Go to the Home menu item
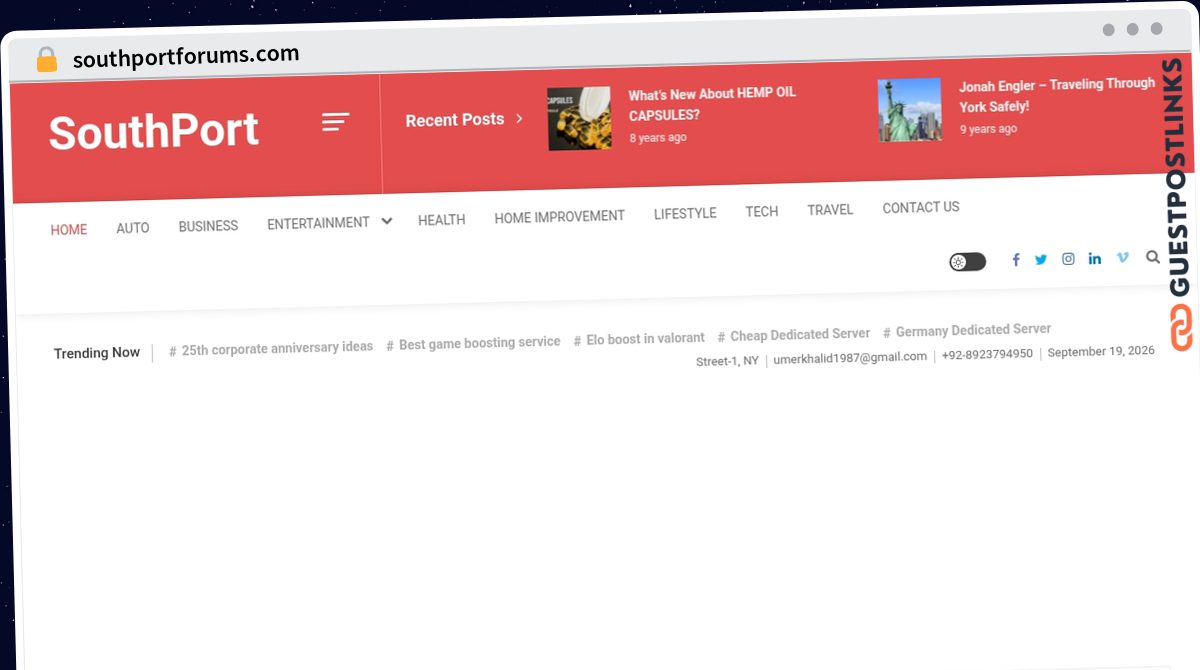This screenshot has width=1200, height=670. (x=69, y=230)
